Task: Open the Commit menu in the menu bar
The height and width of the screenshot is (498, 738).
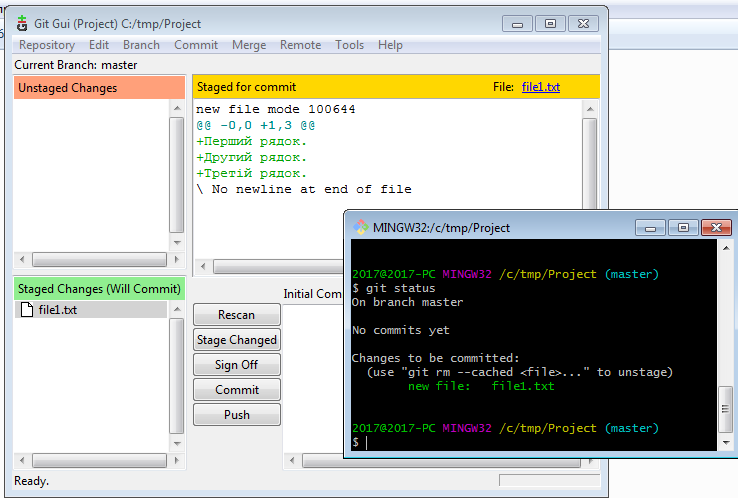Action: click(x=196, y=45)
